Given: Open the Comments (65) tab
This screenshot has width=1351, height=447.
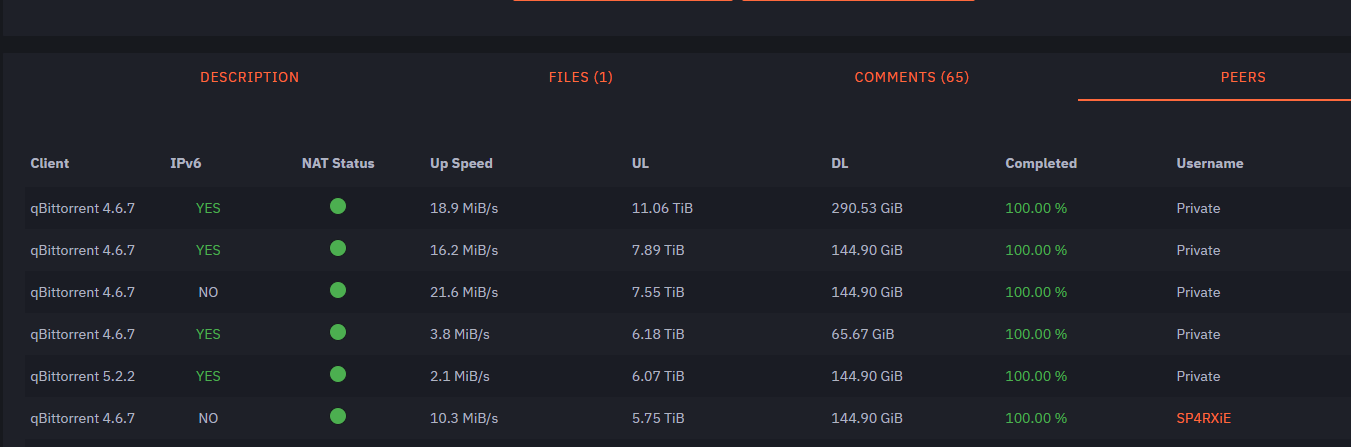Looking at the screenshot, I should coord(912,77).
